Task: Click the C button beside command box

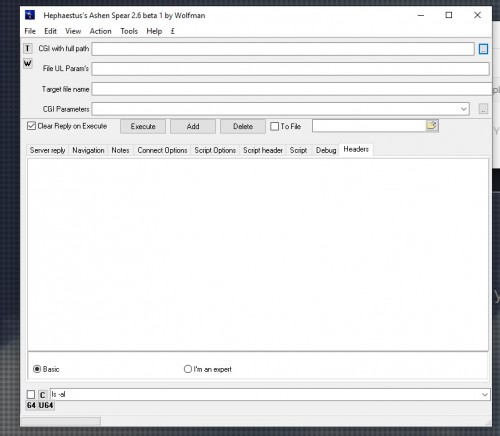Action: pos(42,395)
